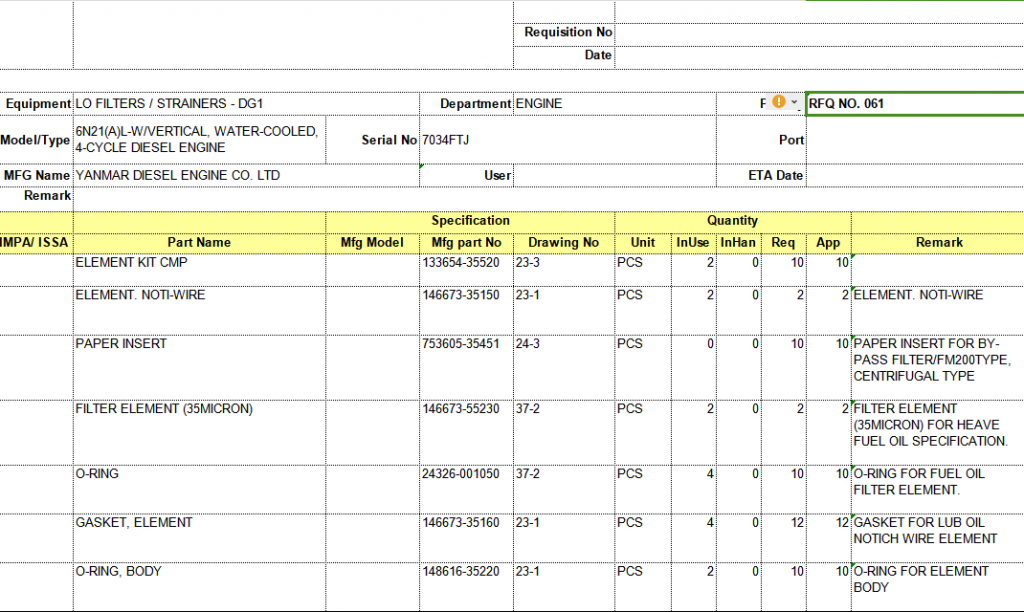Viewport: 1024px width, 612px height.
Task: Click the yellow Specification header cell
Action: coord(470,221)
